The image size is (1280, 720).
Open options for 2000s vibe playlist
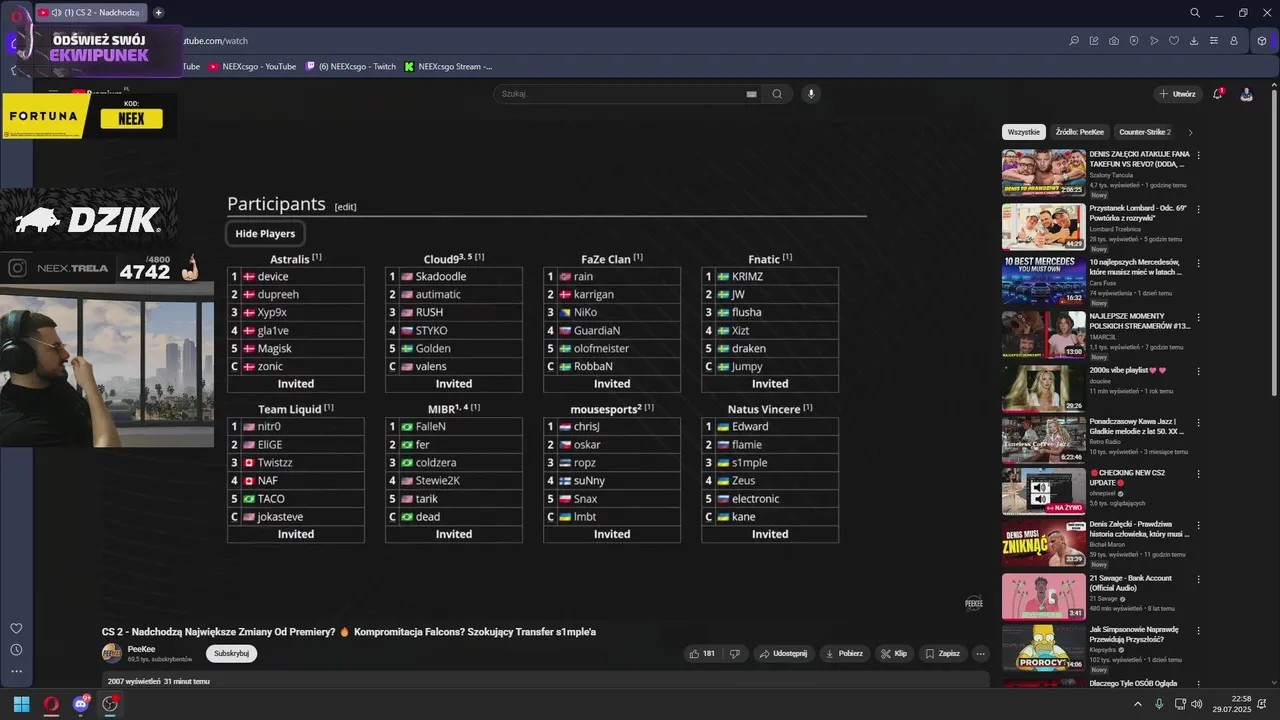(1198, 371)
